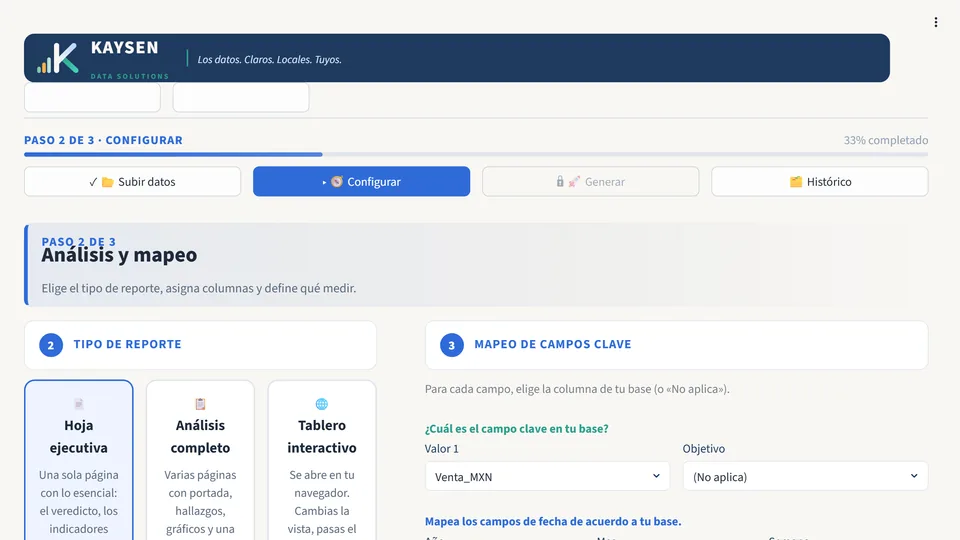Click the tagline Los datos. Claros. Locales. Tuyos.

[x=269, y=59]
